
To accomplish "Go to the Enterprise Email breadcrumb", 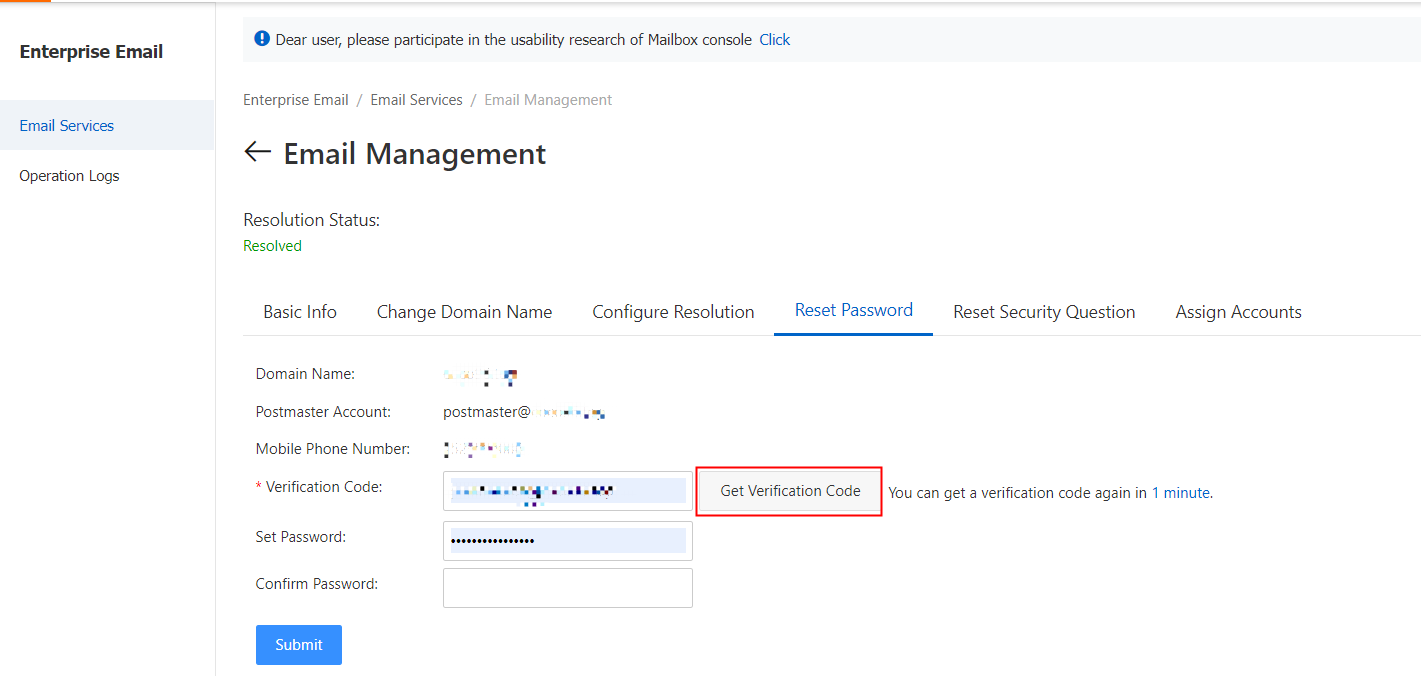I will (296, 100).
